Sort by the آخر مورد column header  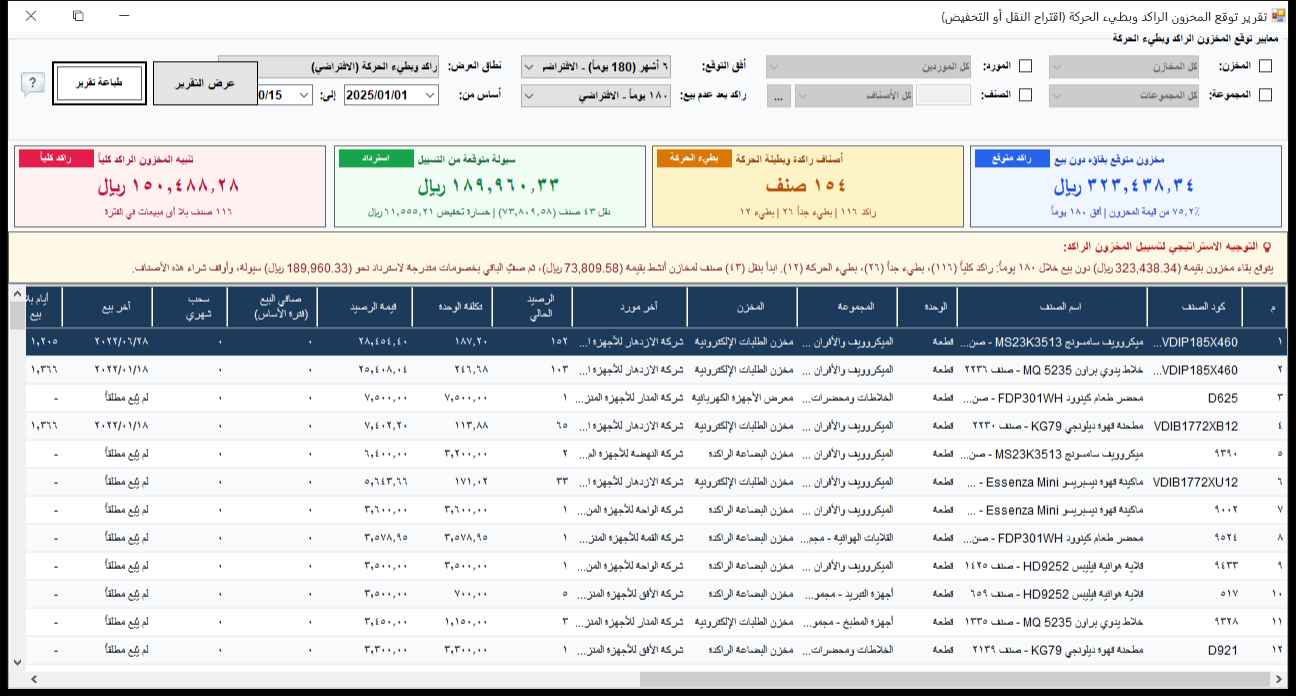pyautogui.click(x=631, y=306)
